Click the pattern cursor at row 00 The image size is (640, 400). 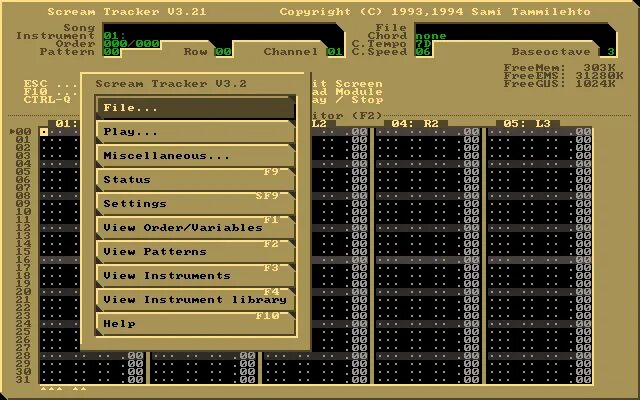click(x=44, y=132)
